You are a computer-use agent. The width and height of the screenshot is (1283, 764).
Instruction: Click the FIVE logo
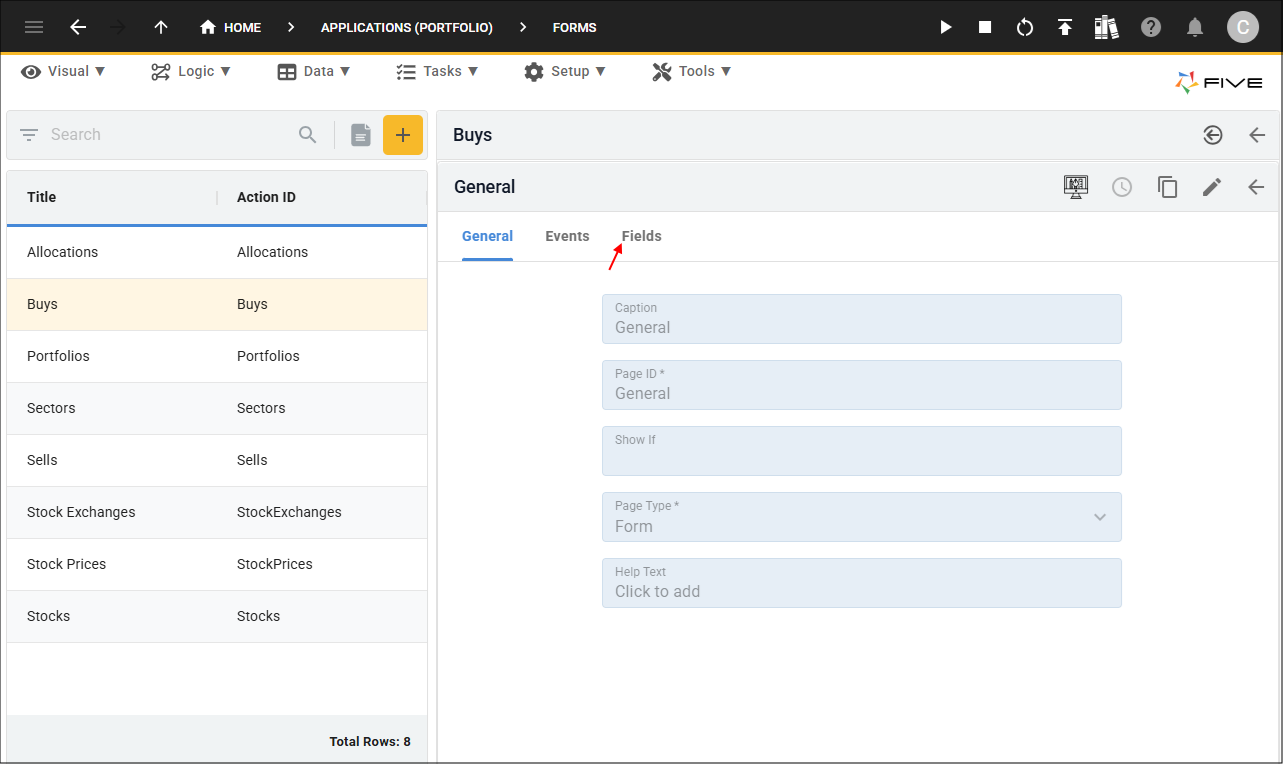coord(1219,83)
